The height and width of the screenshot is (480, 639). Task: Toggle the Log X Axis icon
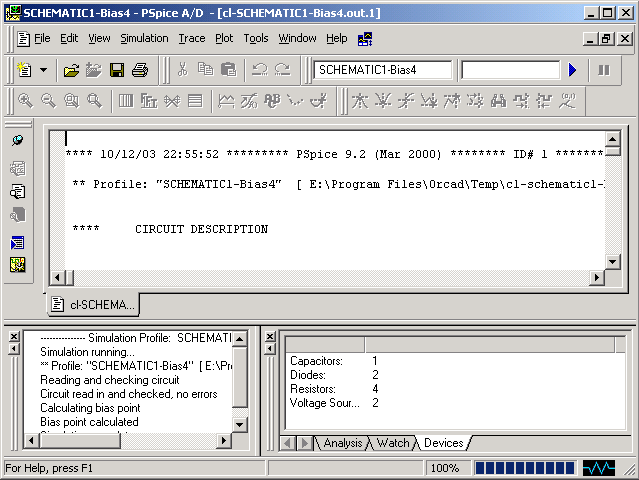[126, 101]
